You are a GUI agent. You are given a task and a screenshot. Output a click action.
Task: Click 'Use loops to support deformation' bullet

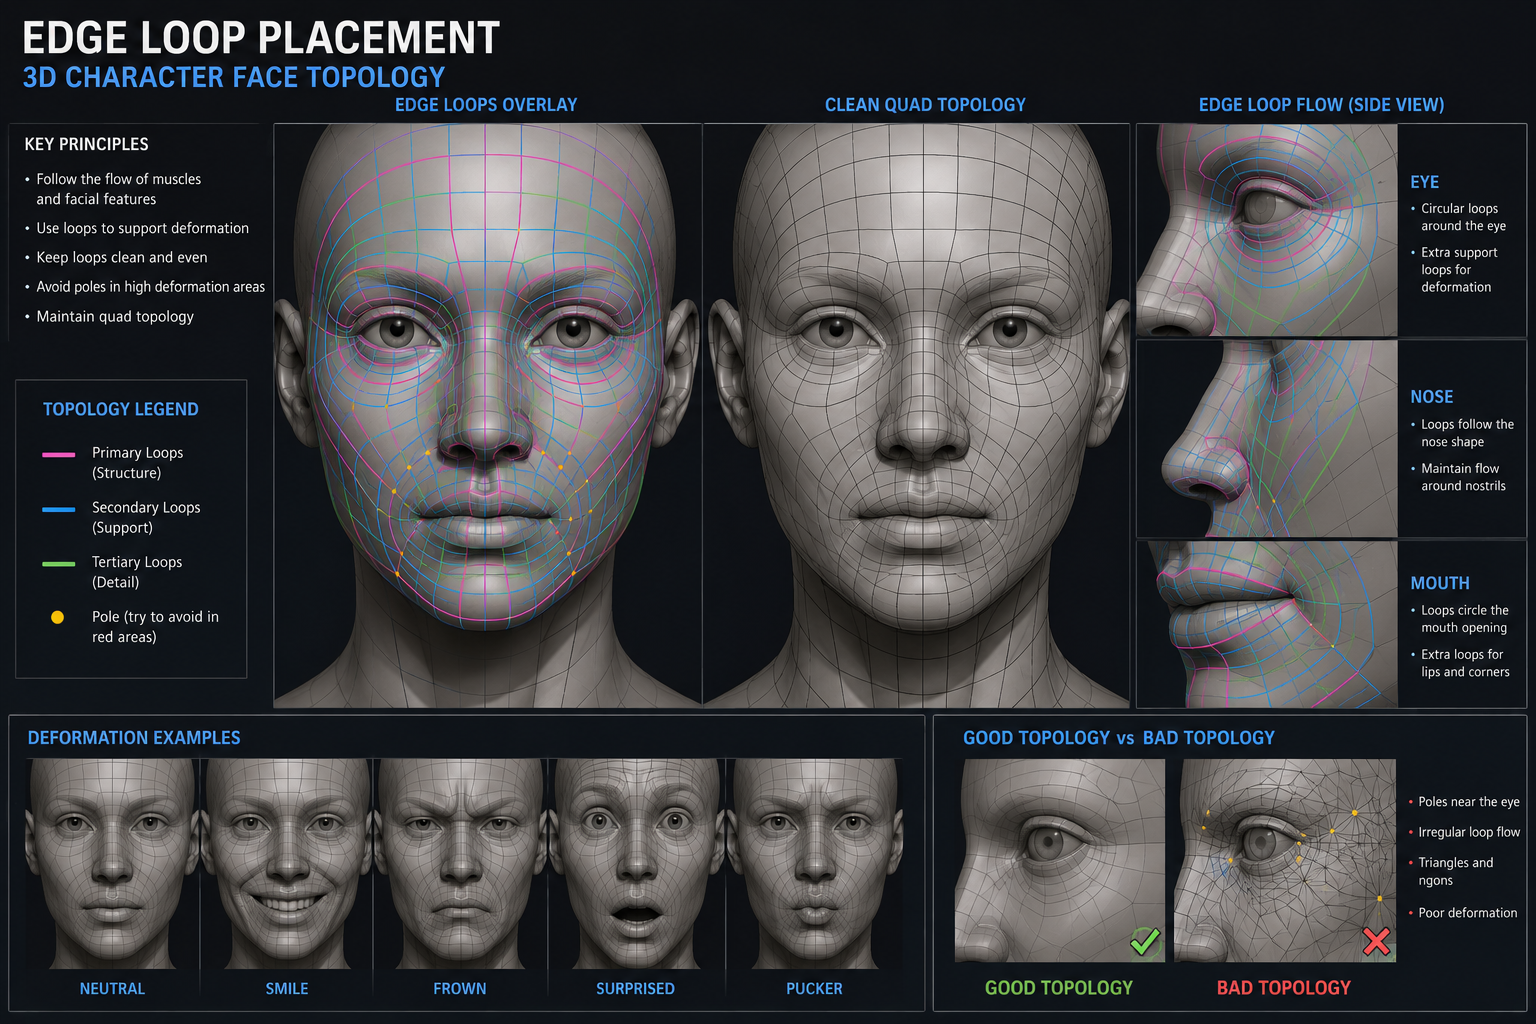point(137,228)
